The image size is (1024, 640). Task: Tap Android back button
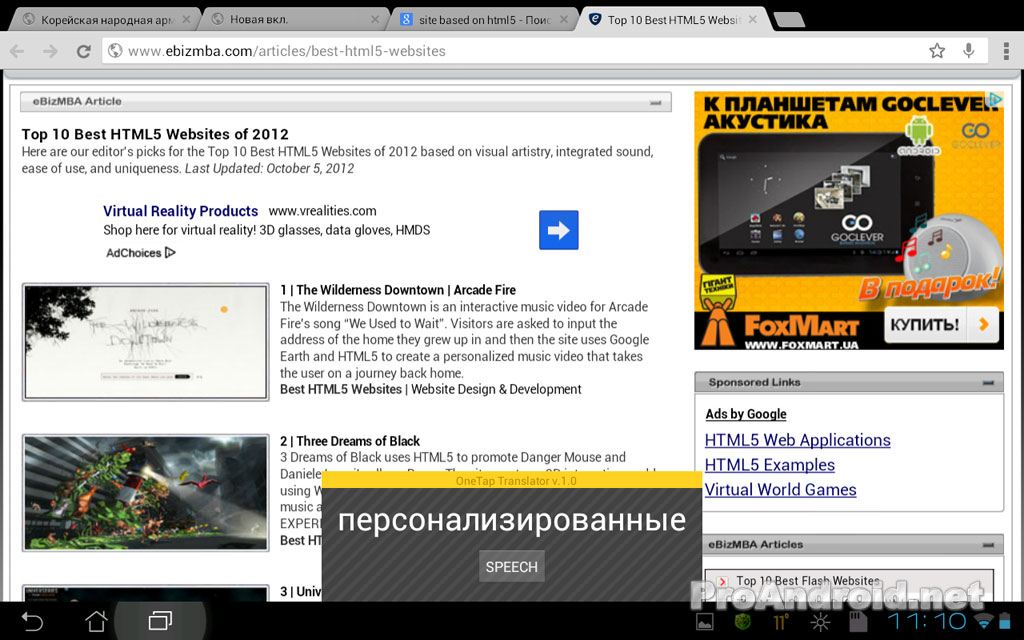click(31, 621)
